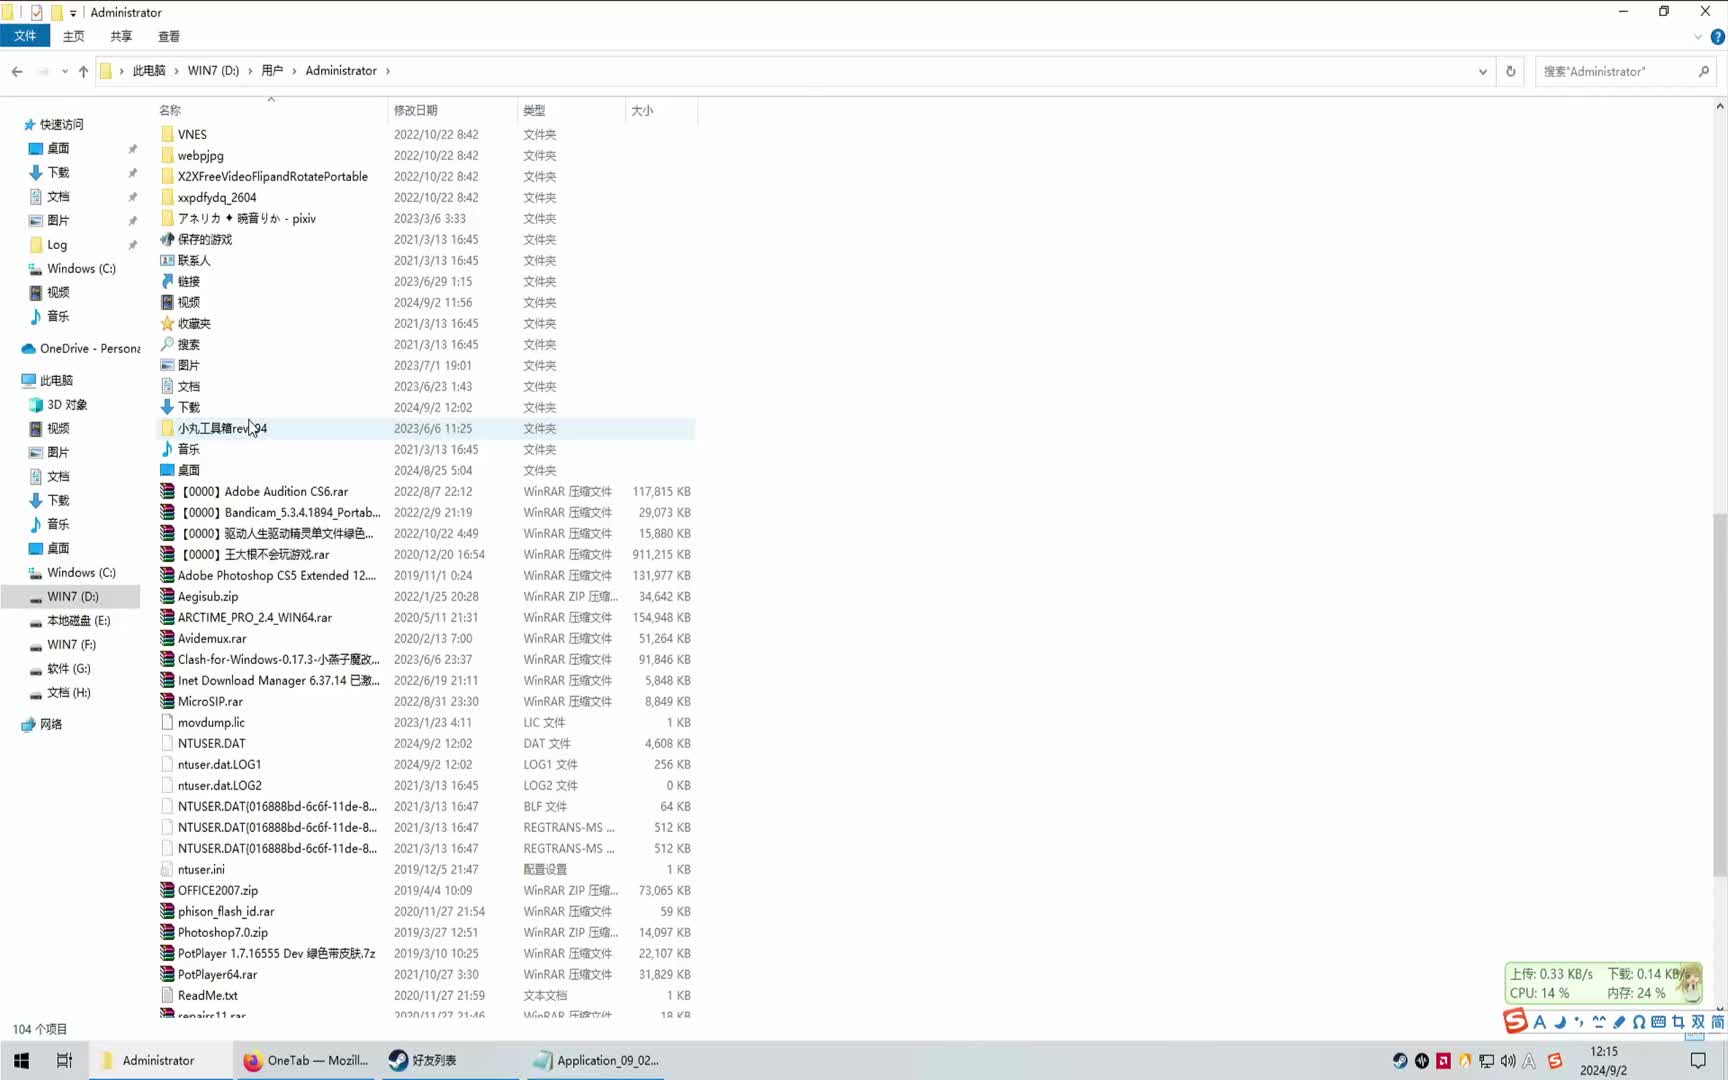The image size is (1728, 1080).
Task: Expand the ribbon with the chevron
Action: click(x=1697, y=37)
